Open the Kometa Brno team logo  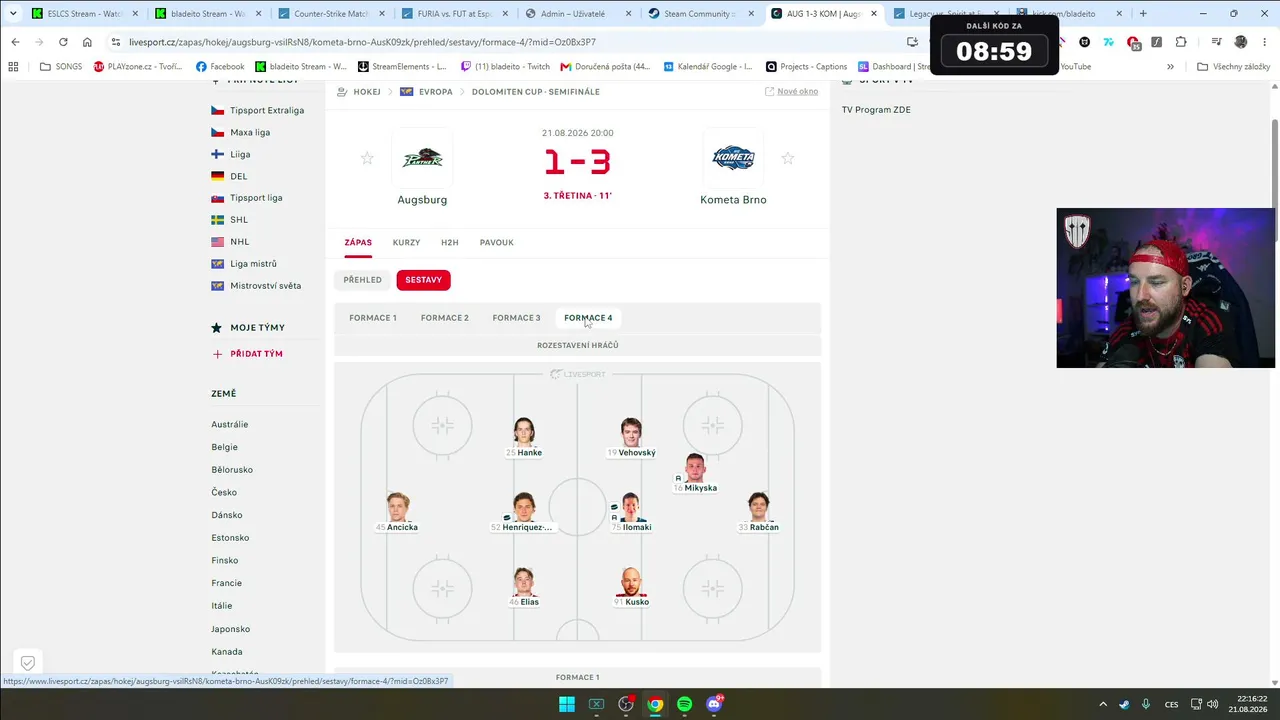tap(733, 158)
